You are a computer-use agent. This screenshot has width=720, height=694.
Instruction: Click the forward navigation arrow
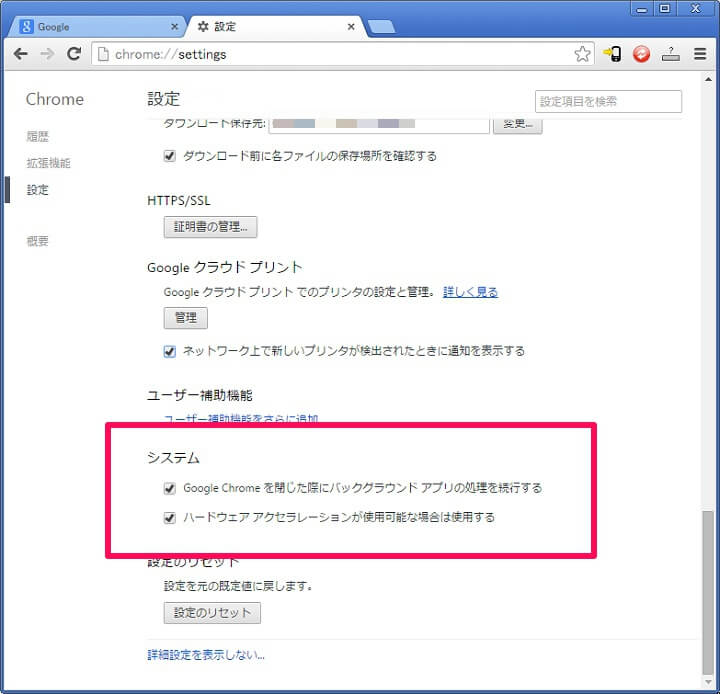click(x=47, y=54)
